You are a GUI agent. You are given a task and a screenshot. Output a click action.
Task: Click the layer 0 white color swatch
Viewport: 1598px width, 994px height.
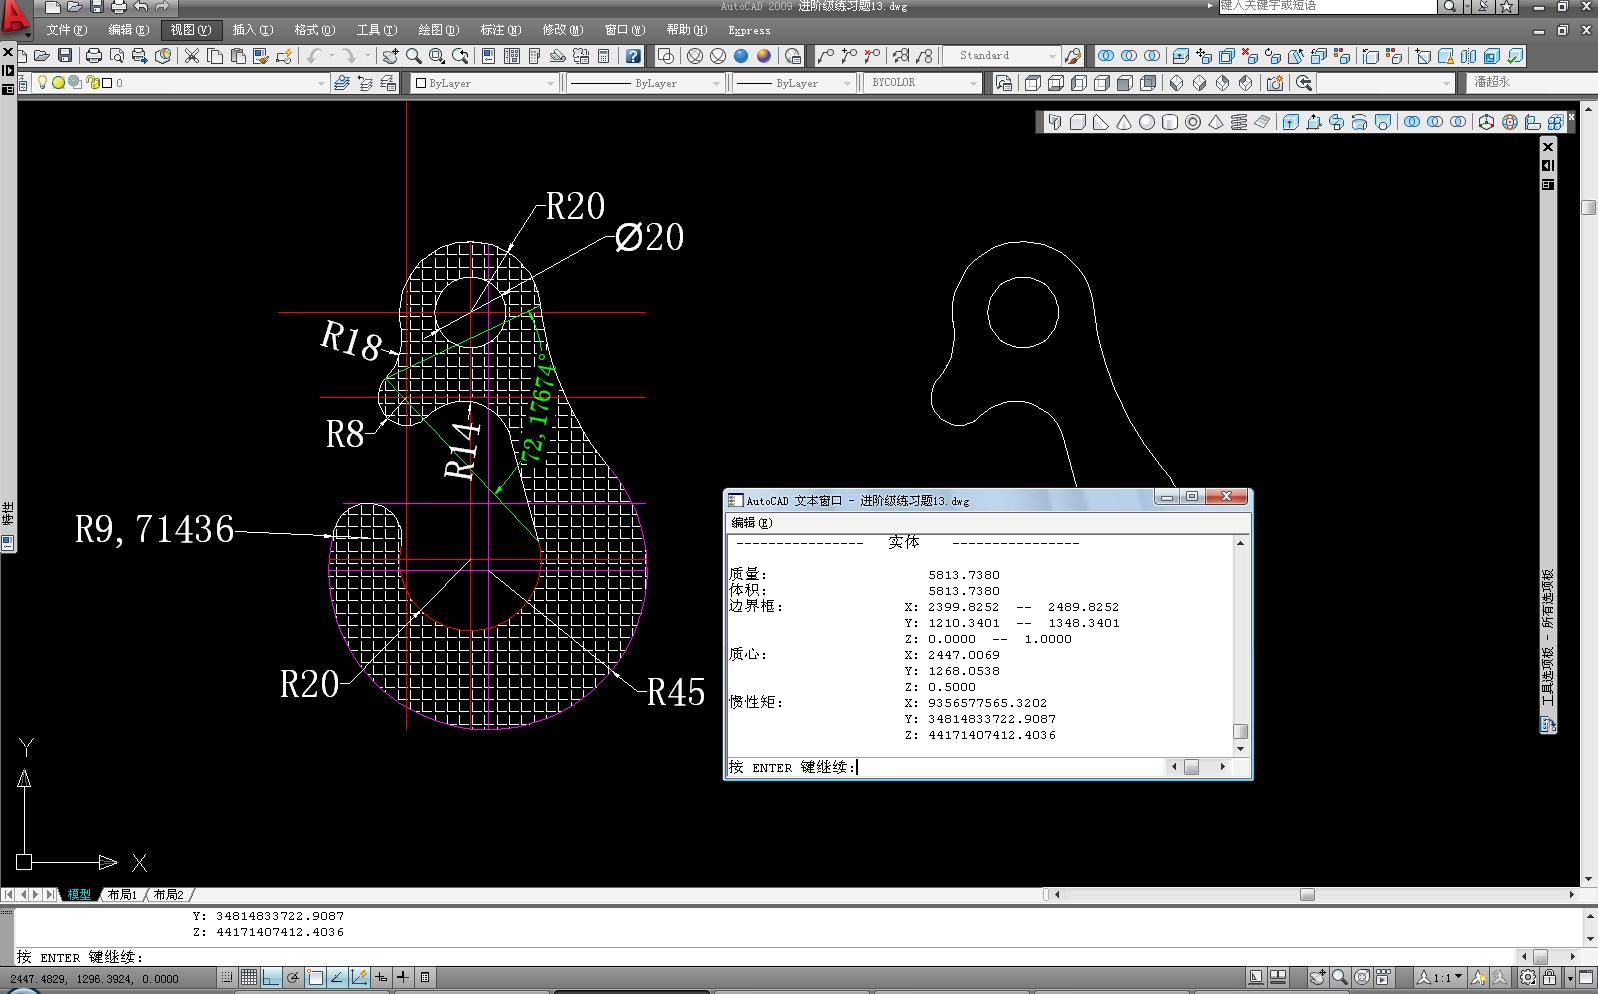107,83
